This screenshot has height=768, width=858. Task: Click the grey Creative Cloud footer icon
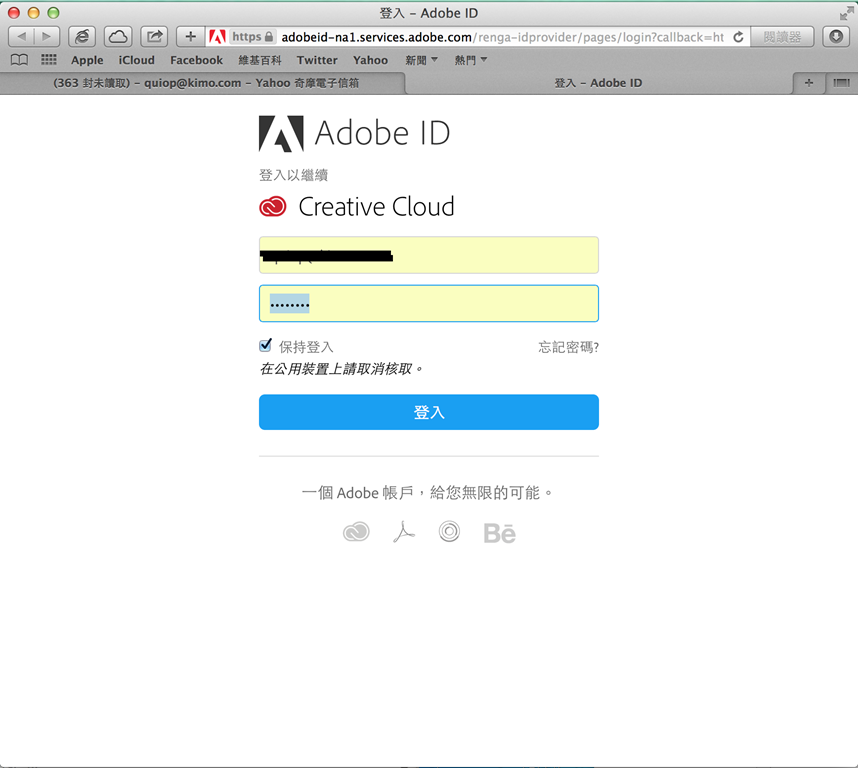click(356, 532)
